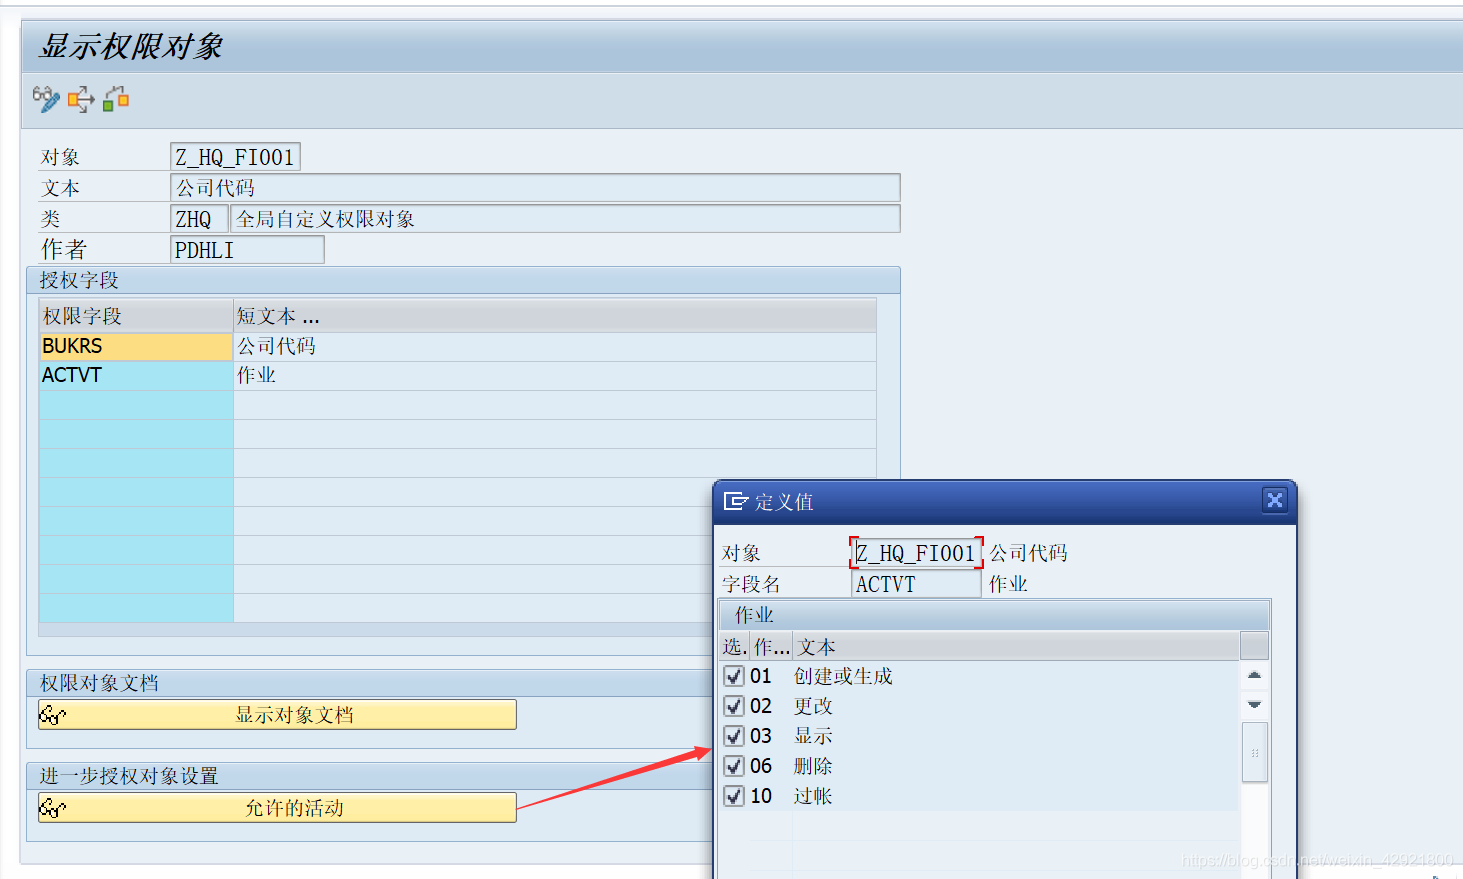Click the 选 column header in dialog
This screenshot has height=879, width=1463.
pos(735,647)
